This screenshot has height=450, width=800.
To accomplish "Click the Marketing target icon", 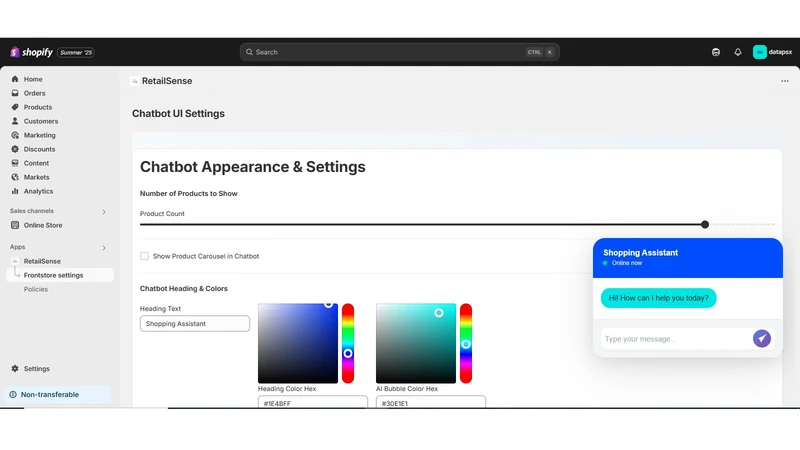I will click(x=15, y=135).
